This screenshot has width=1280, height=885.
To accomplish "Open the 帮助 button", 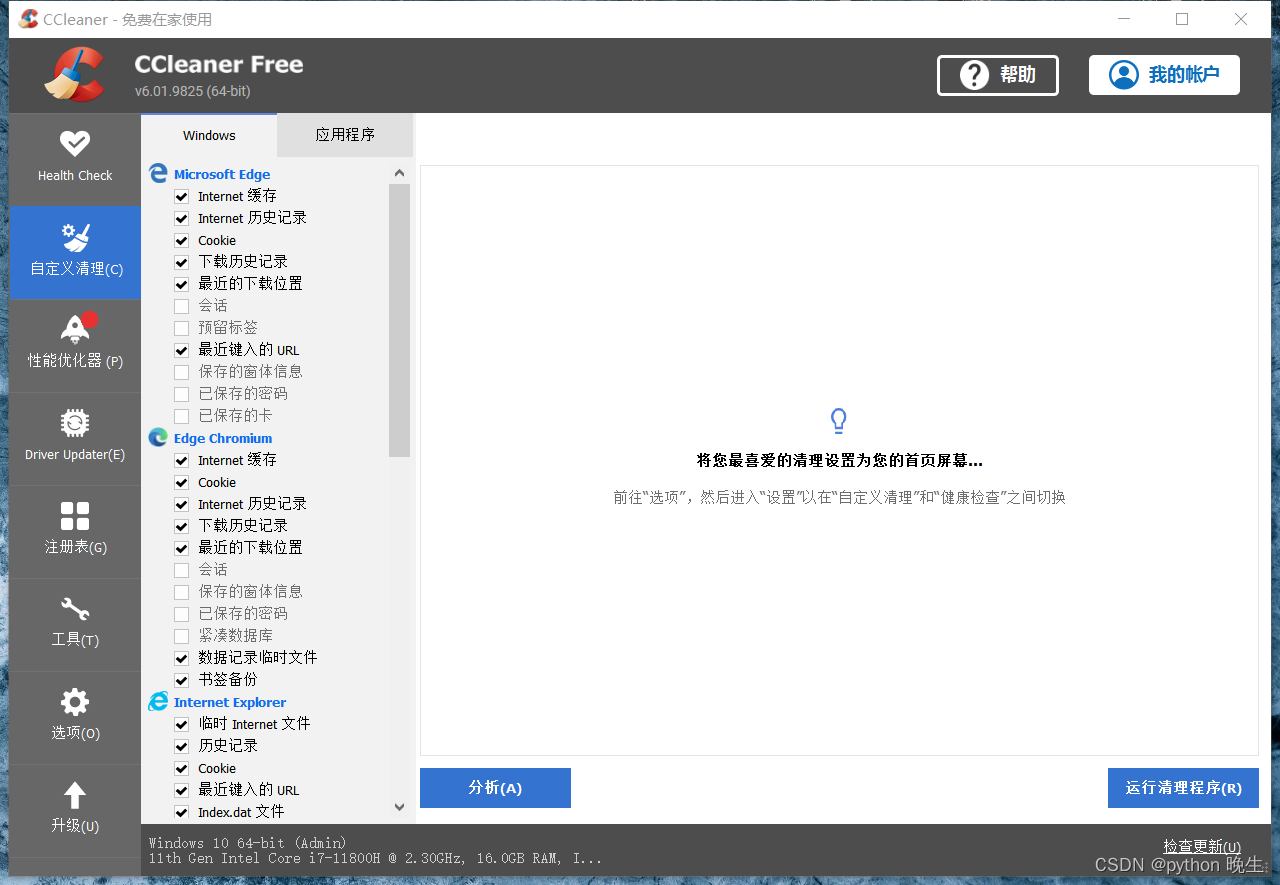I will [x=998, y=75].
